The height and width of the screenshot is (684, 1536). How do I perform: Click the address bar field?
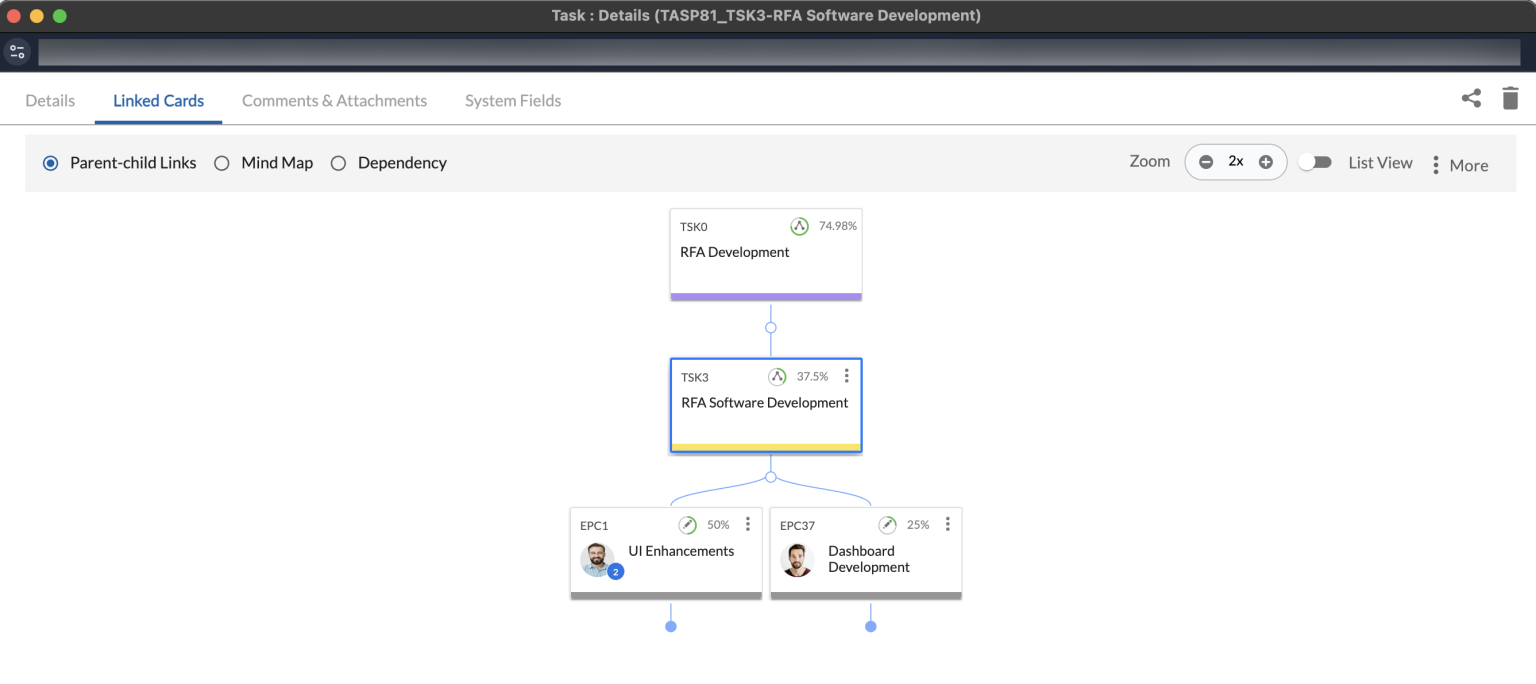779,52
